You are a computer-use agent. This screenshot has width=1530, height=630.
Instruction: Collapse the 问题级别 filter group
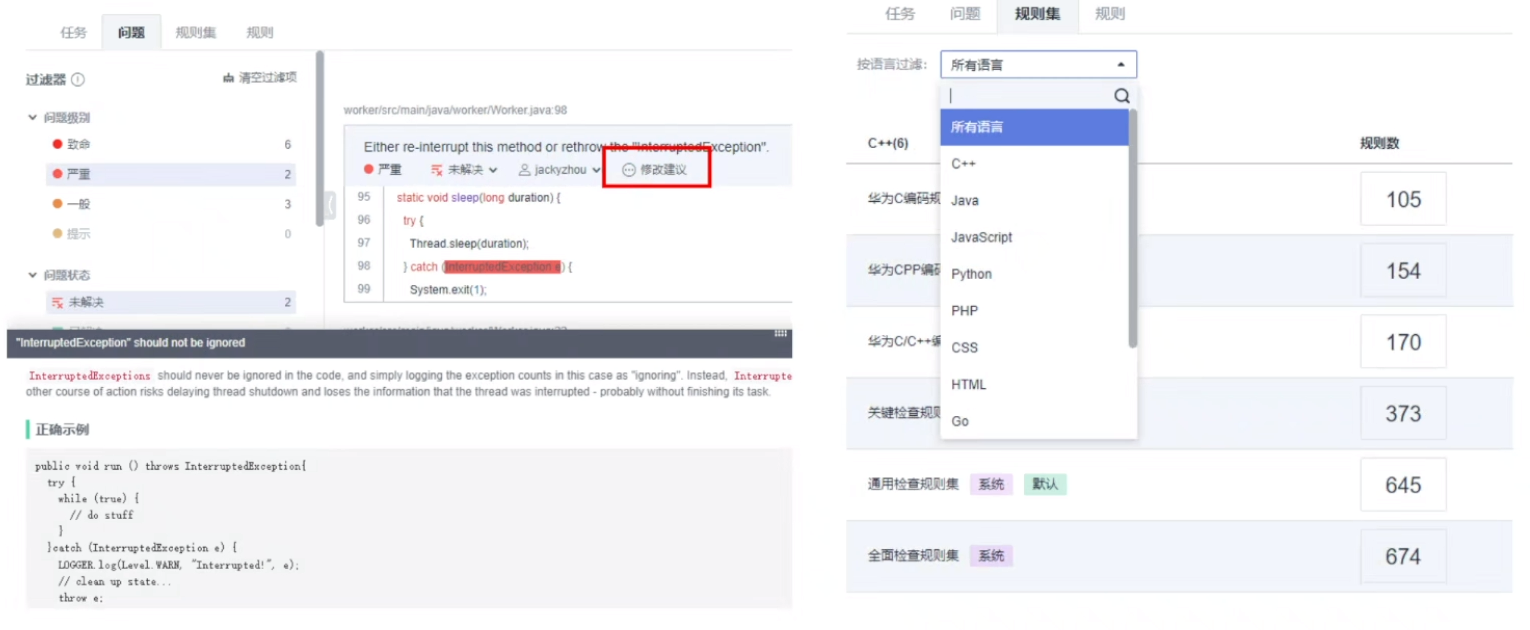click(x=33, y=117)
